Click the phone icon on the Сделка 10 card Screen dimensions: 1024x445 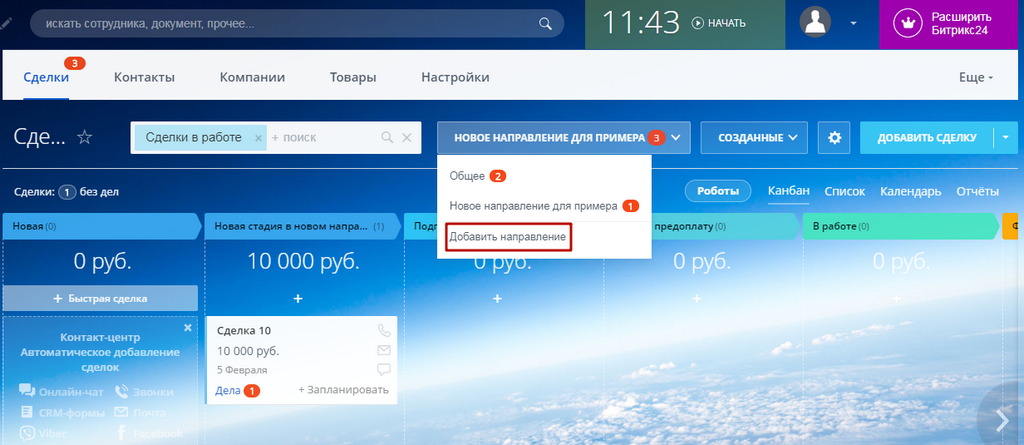pyautogui.click(x=384, y=330)
